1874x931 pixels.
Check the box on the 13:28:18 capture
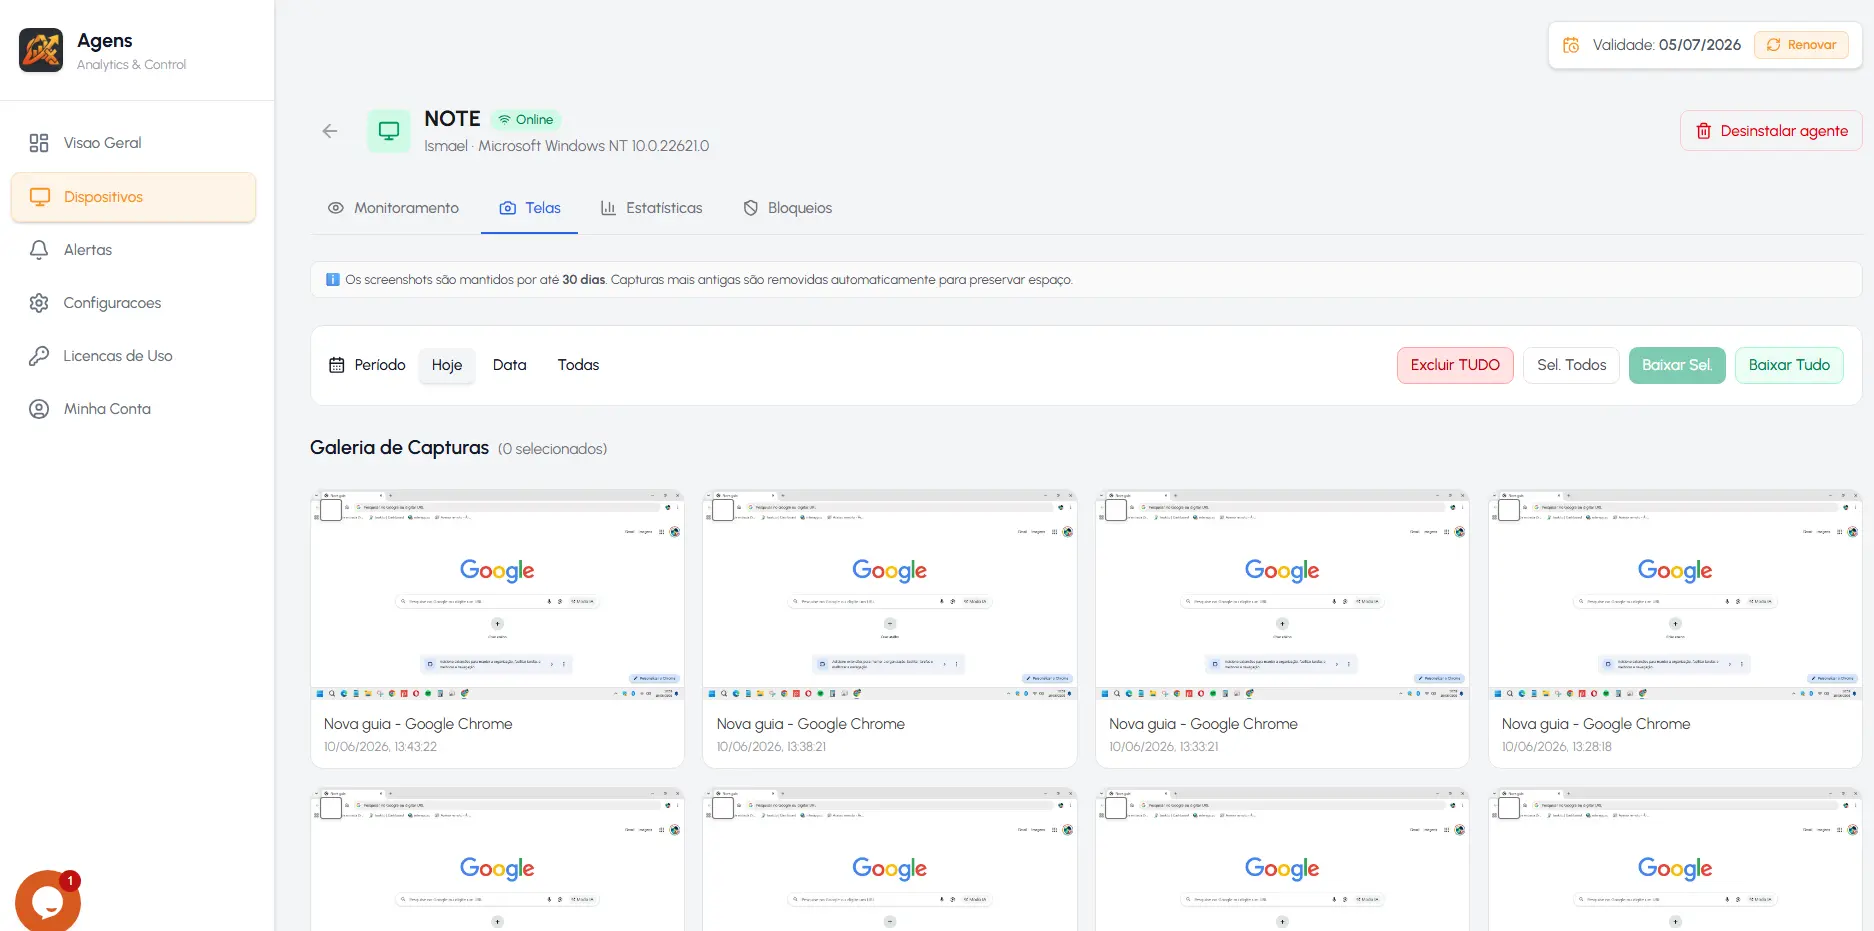coord(1509,510)
